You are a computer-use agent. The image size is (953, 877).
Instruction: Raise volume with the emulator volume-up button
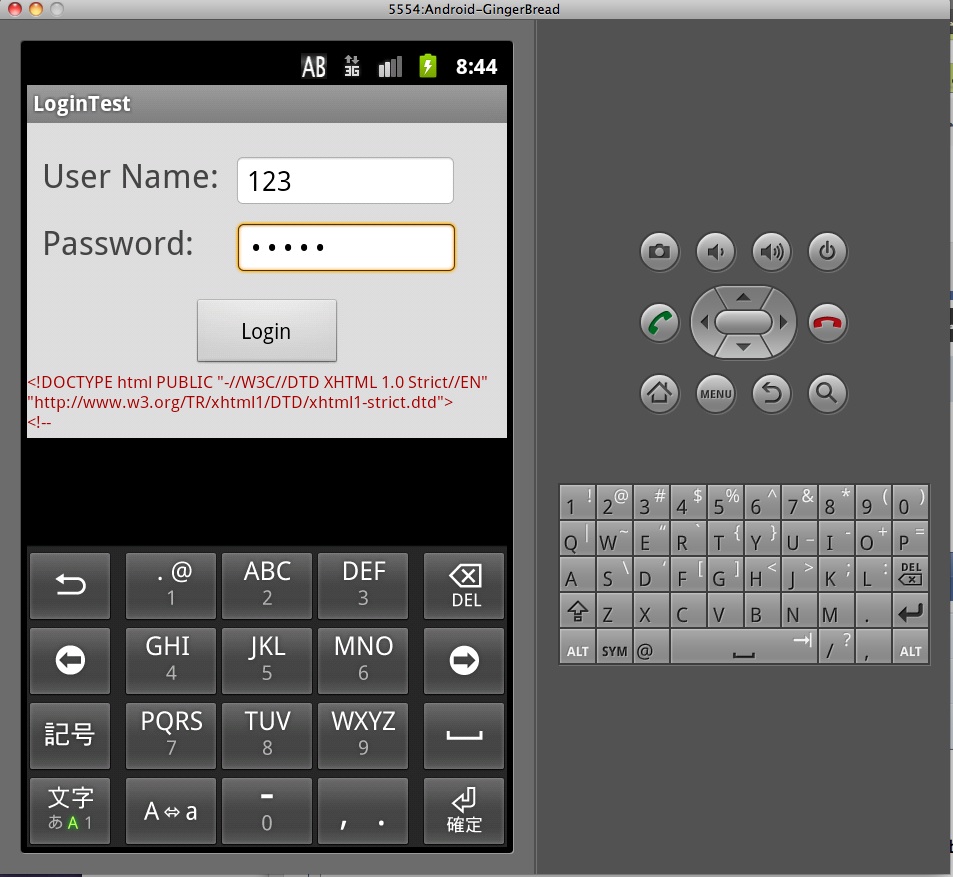(771, 251)
